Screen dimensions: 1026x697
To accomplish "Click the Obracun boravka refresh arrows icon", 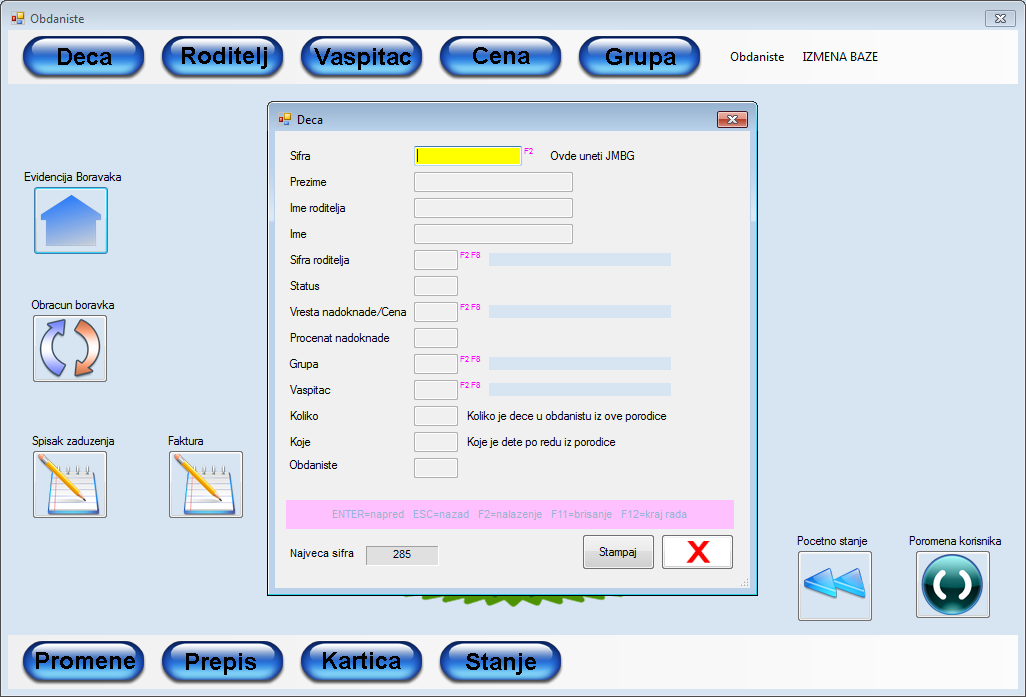I will pyautogui.click(x=70, y=348).
